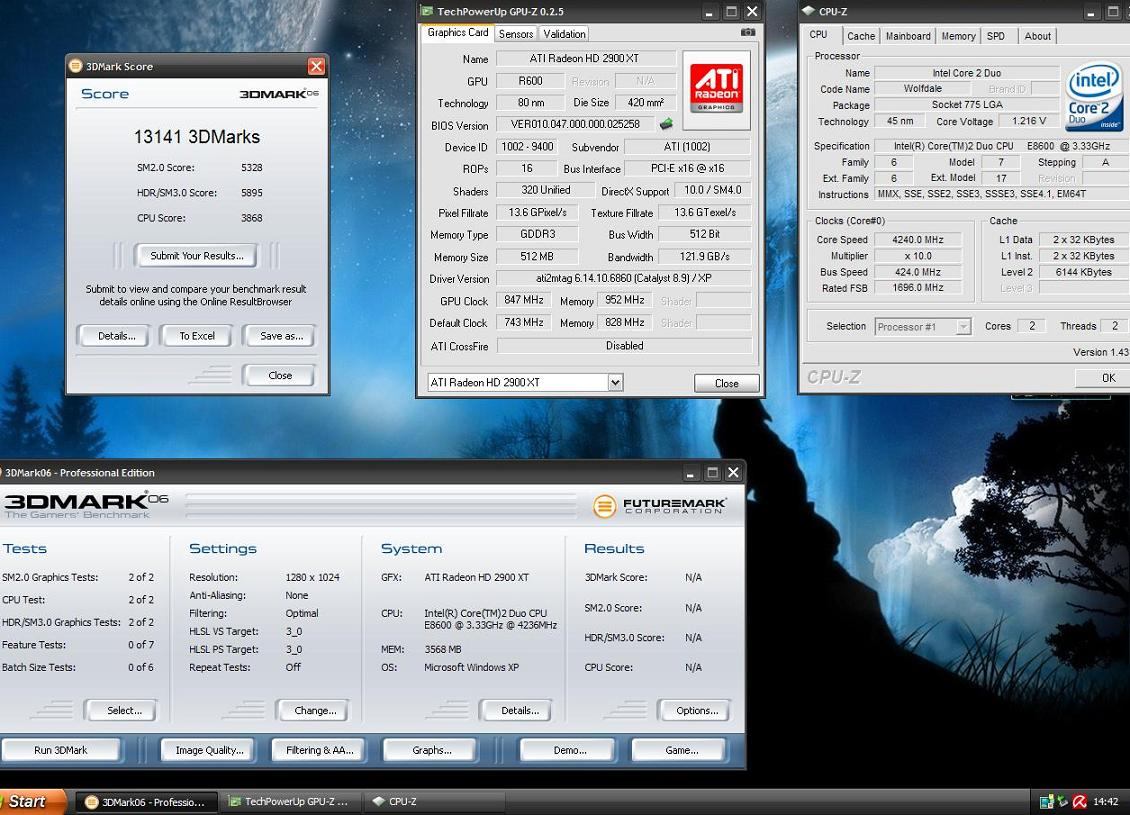Click the Rated FSB value 1696.0 MHz
Screen dimensions: 1130x815
click(917, 288)
